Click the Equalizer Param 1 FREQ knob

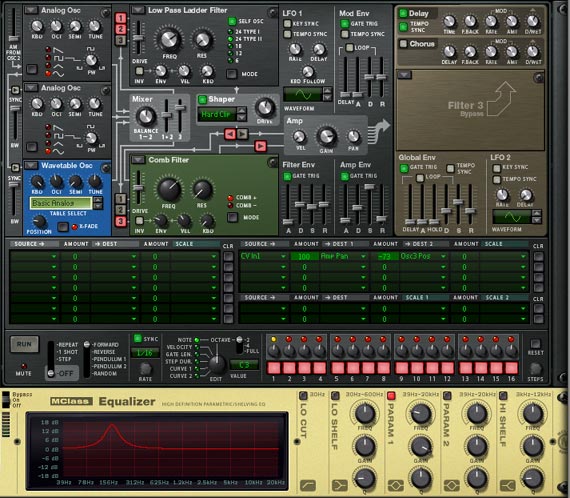[x=421, y=414]
